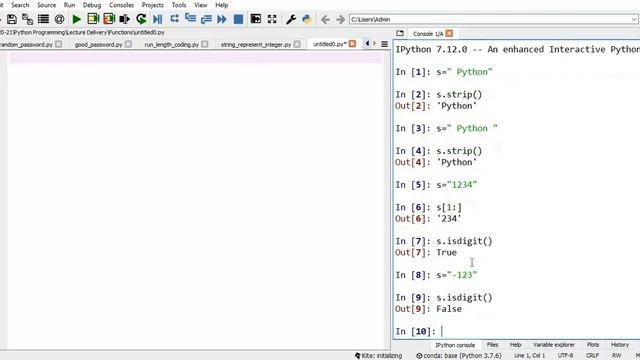Select the Console 1/A tab
640x360 pixels.
pos(428,34)
